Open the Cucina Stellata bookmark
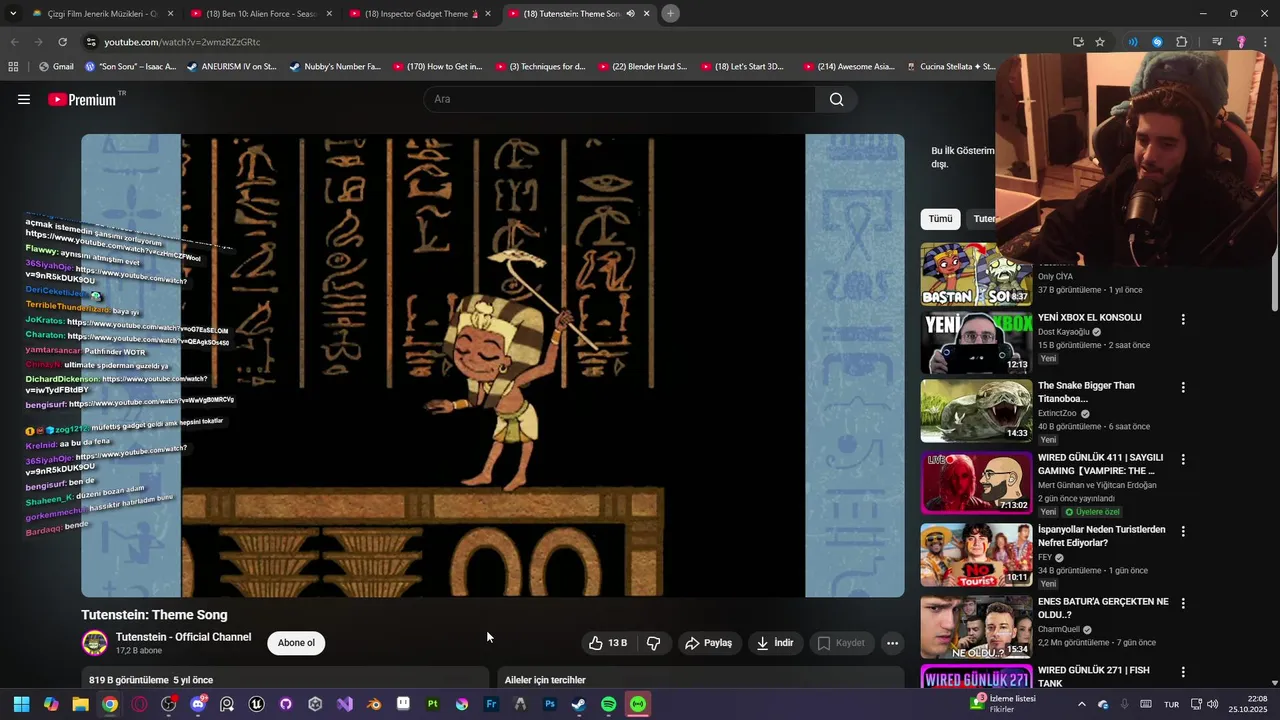The image size is (1280, 720). [950, 67]
